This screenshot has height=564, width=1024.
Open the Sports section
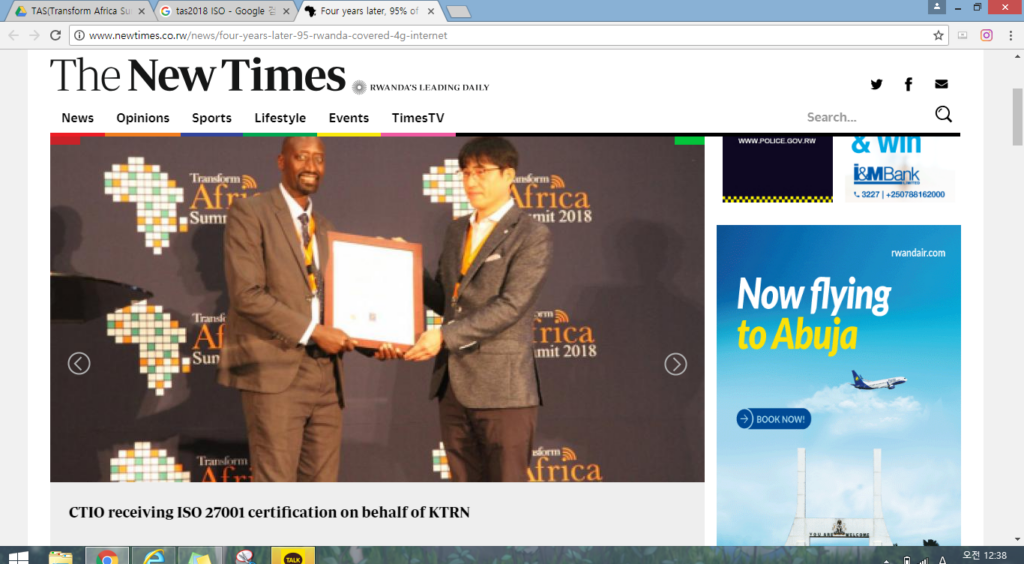tap(212, 118)
